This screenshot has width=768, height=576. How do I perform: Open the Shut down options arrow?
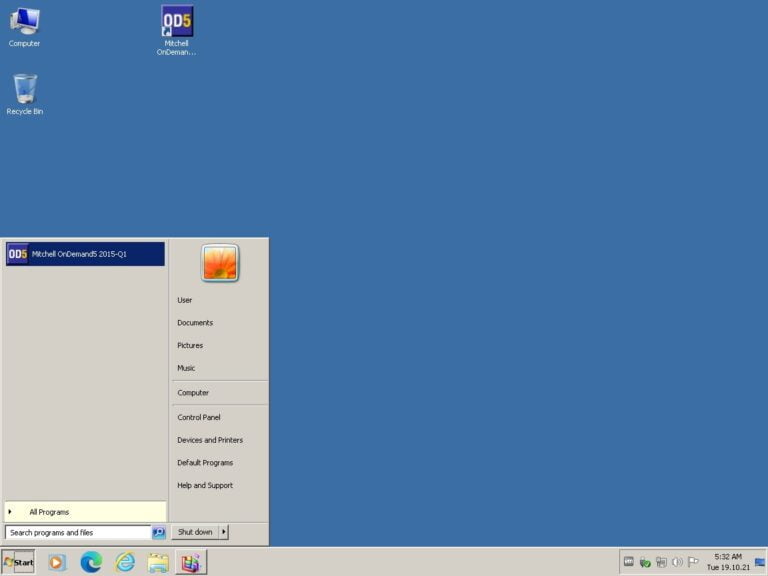tap(224, 532)
